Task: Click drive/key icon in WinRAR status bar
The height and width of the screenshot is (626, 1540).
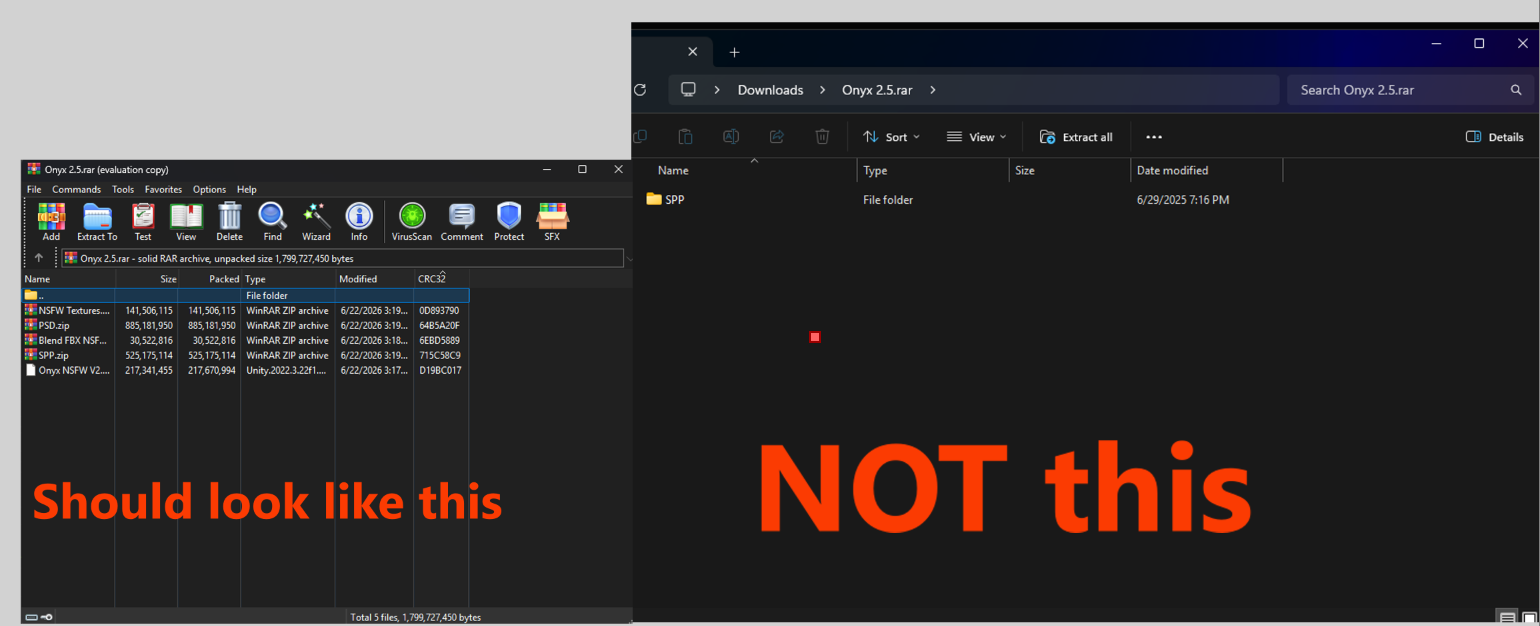Action: pos(39,617)
